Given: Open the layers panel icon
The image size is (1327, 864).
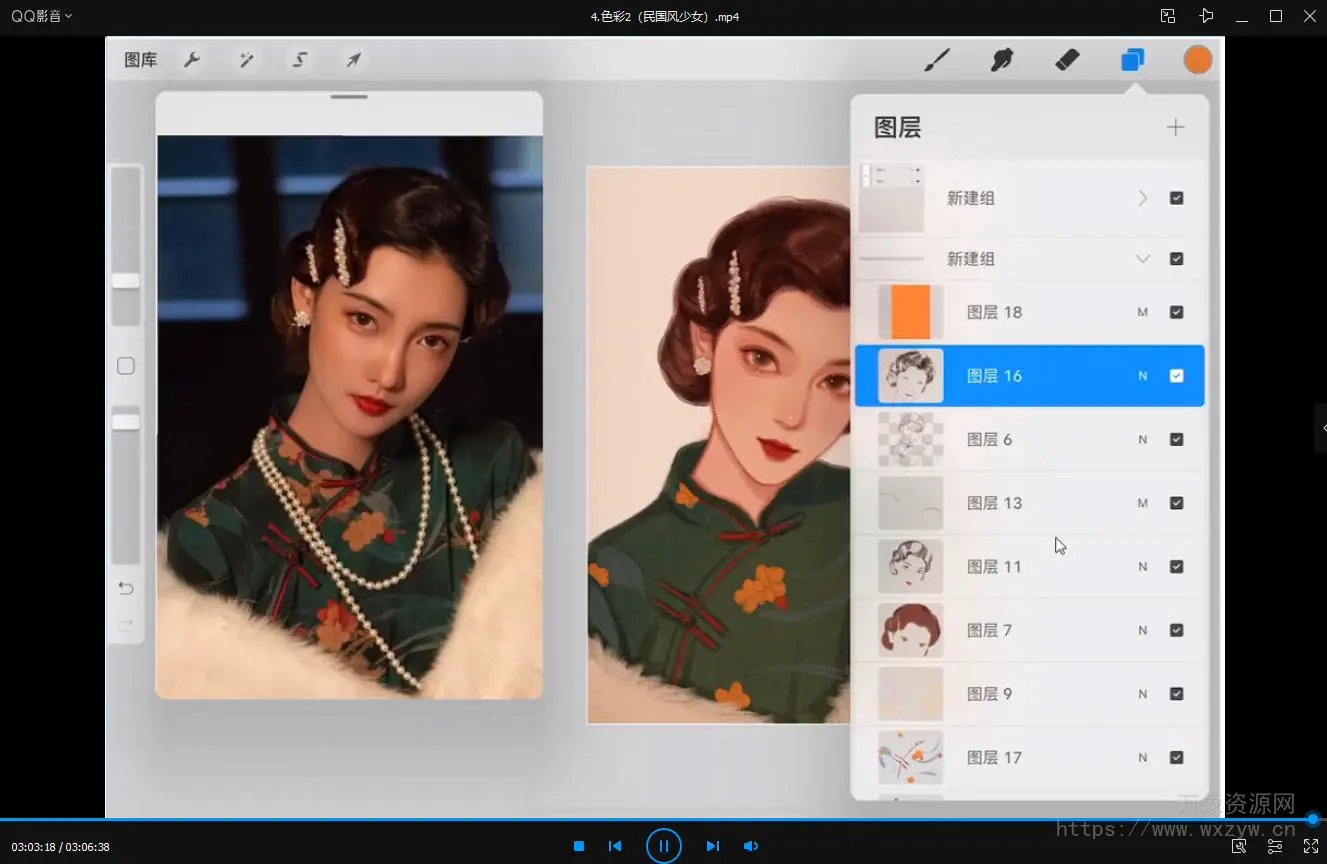Looking at the screenshot, I should click(x=1132, y=60).
